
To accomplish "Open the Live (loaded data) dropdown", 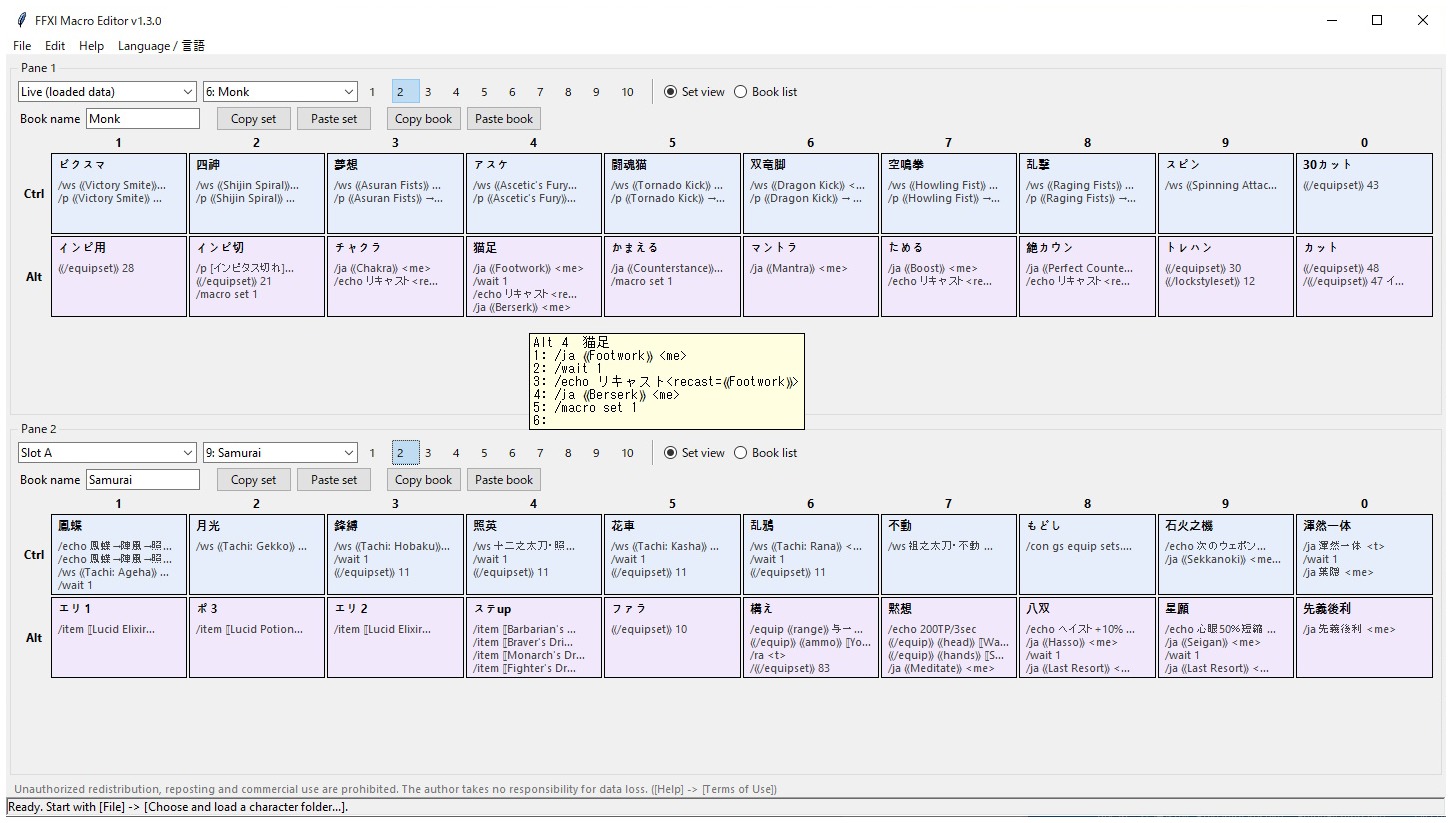I will [x=107, y=92].
